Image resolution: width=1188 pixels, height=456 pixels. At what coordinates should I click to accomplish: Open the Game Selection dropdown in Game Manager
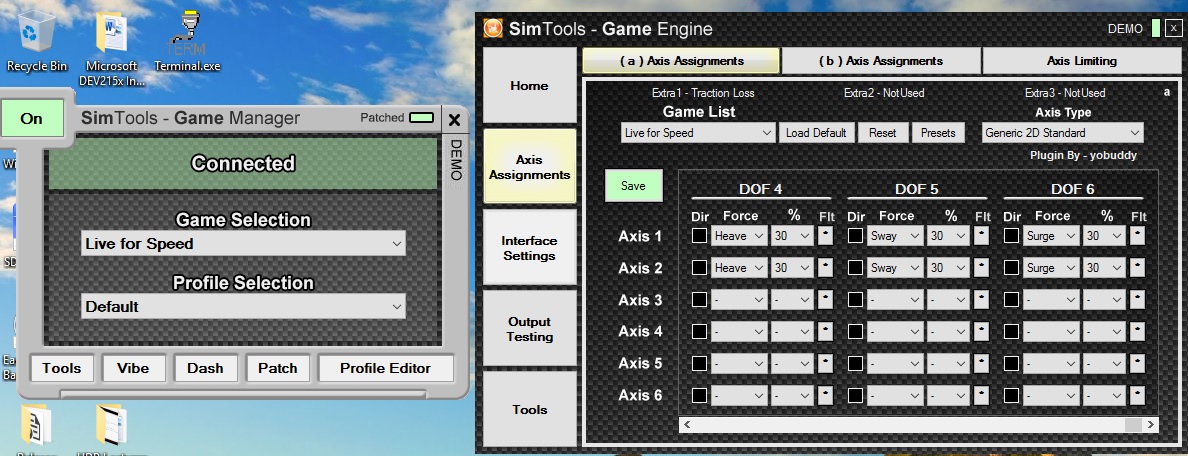(243, 244)
